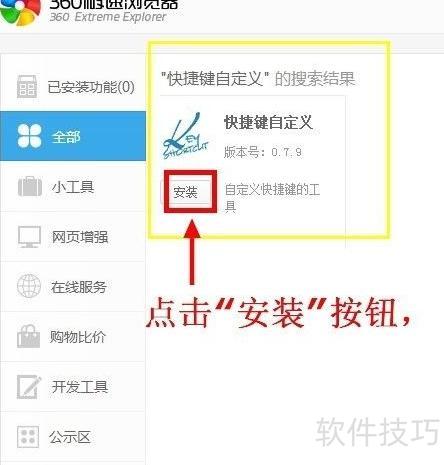
Task: Open the 开发工具 category label
Action: click(80, 387)
